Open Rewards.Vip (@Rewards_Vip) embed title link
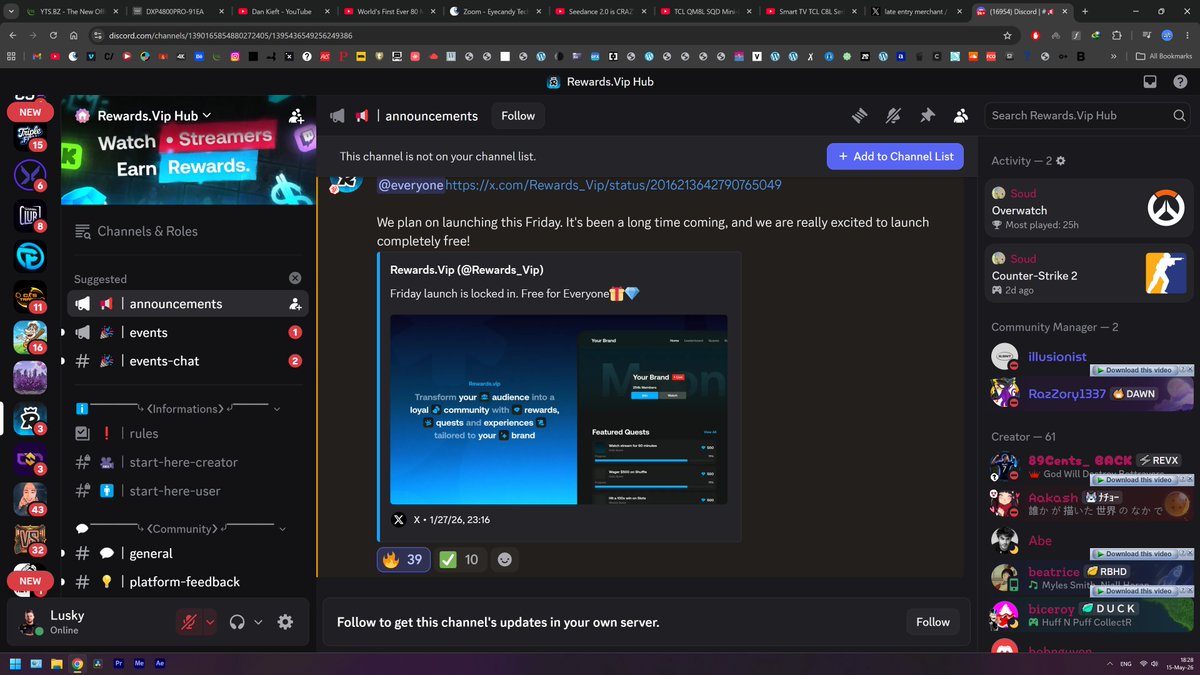The width and height of the screenshot is (1200, 675). point(466,270)
